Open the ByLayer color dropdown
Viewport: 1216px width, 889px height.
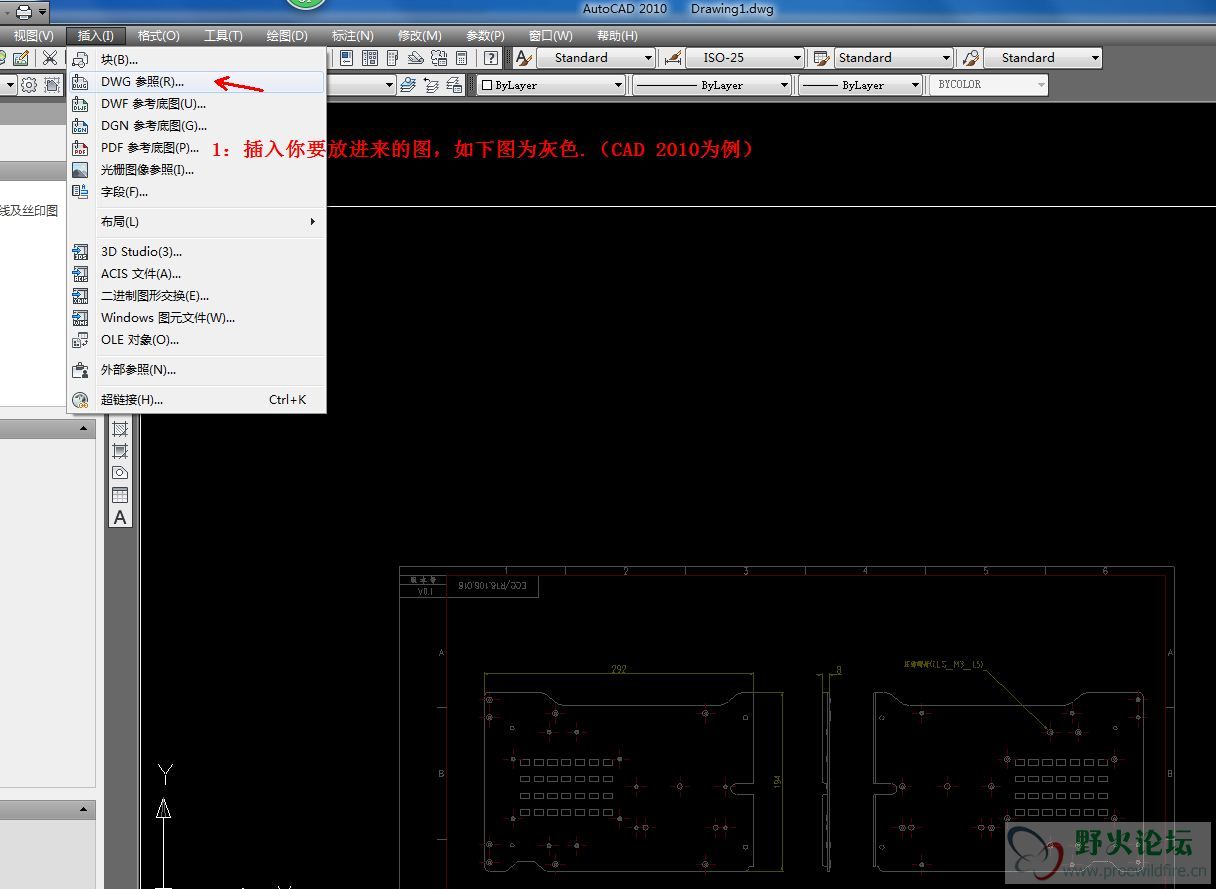coord(551,85)
